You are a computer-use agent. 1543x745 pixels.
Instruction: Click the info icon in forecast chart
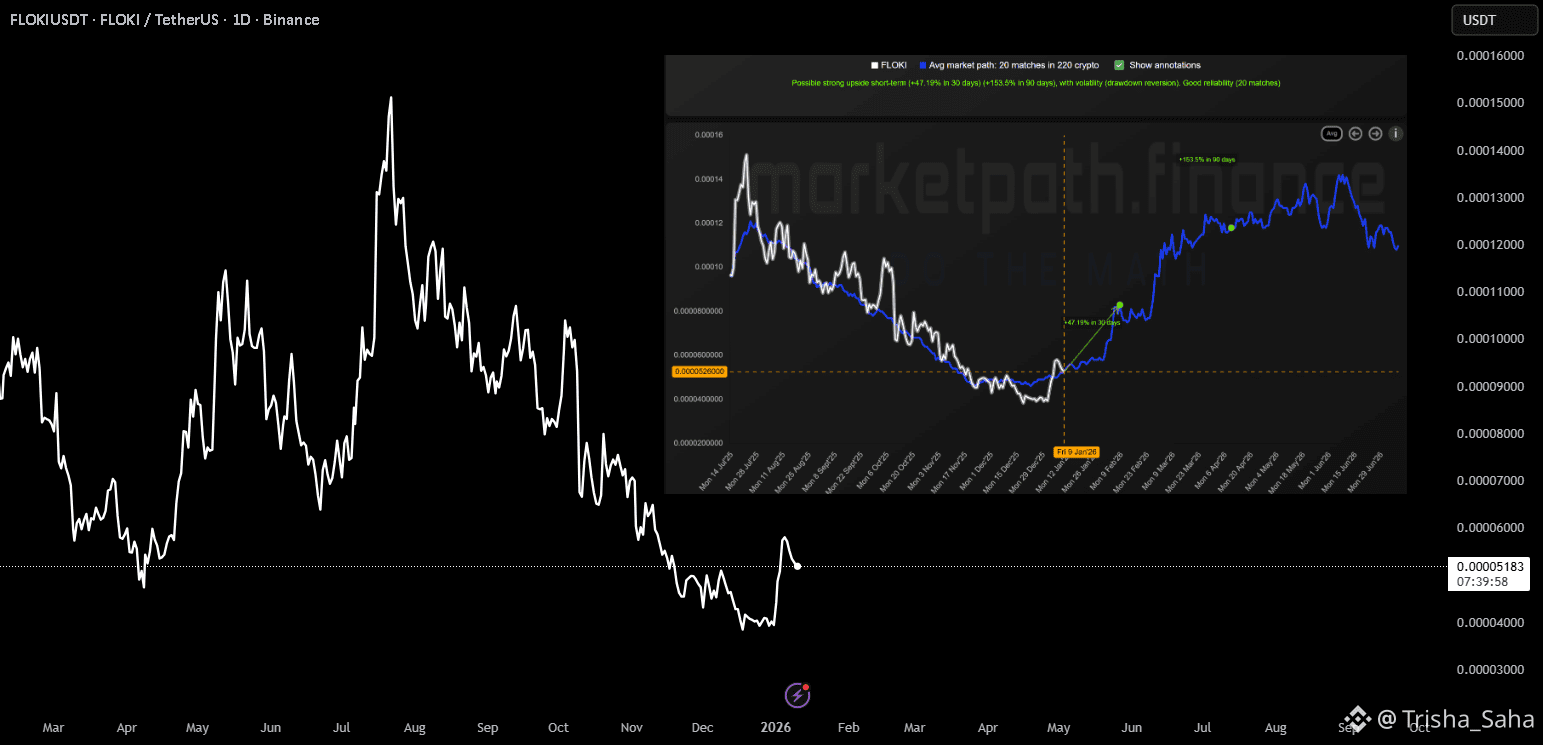coord(1396,134)
